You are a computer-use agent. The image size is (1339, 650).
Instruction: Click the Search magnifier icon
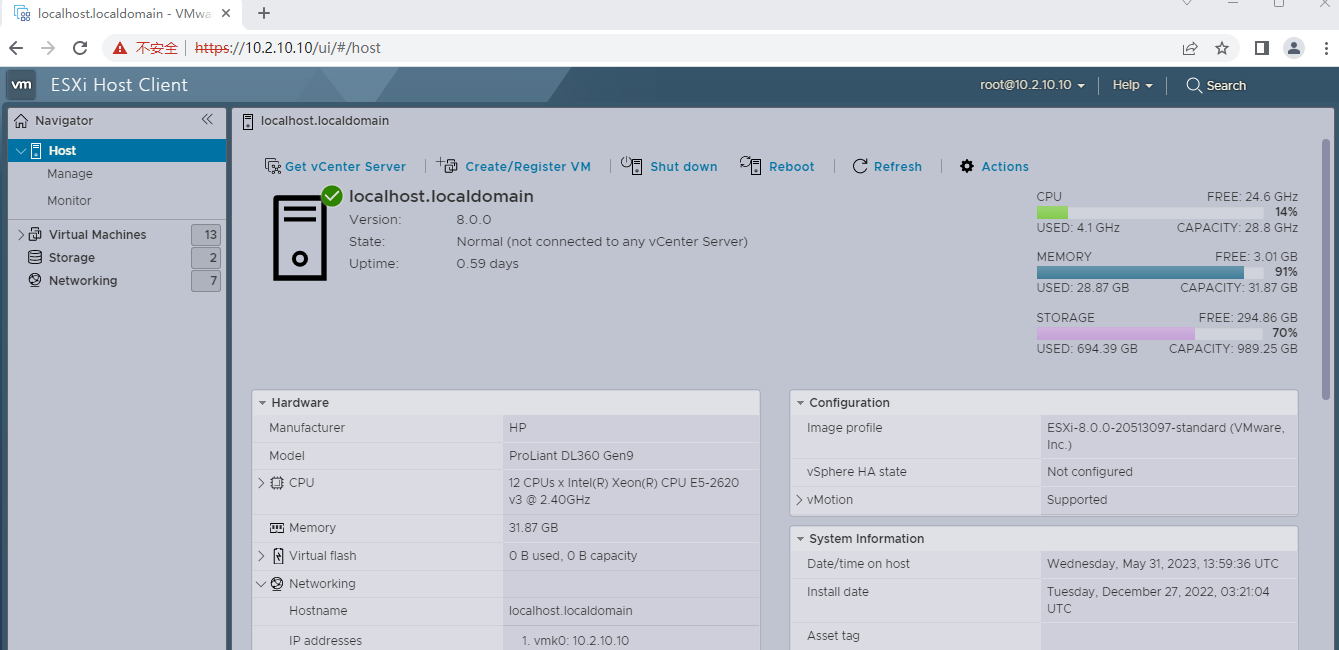pos(1194,86)
